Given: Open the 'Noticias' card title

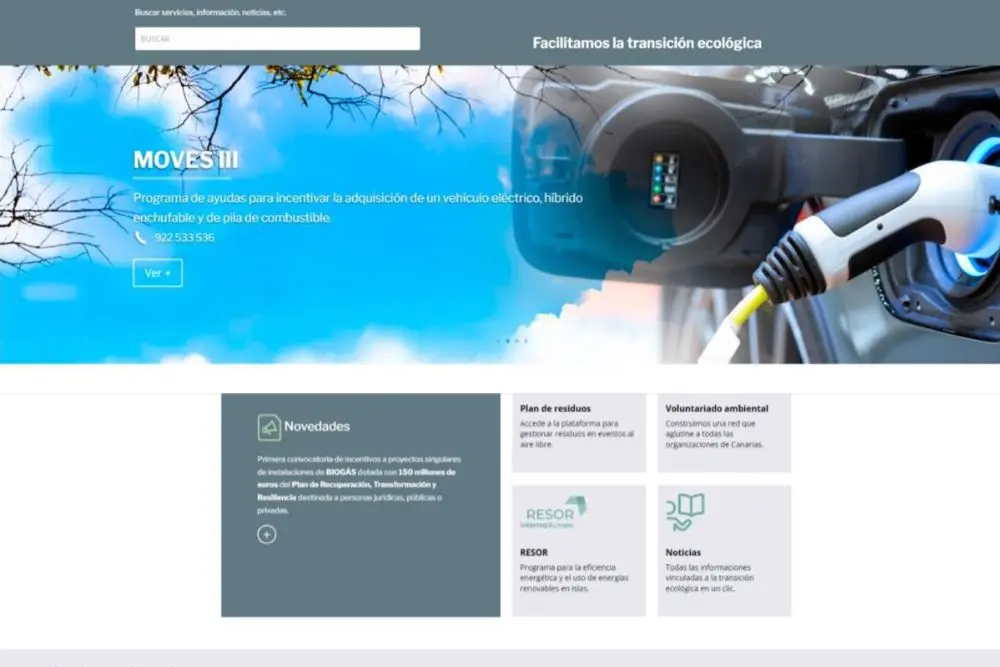Looking at the screenshot, I should pyautogui.click(x=683, y=552).
